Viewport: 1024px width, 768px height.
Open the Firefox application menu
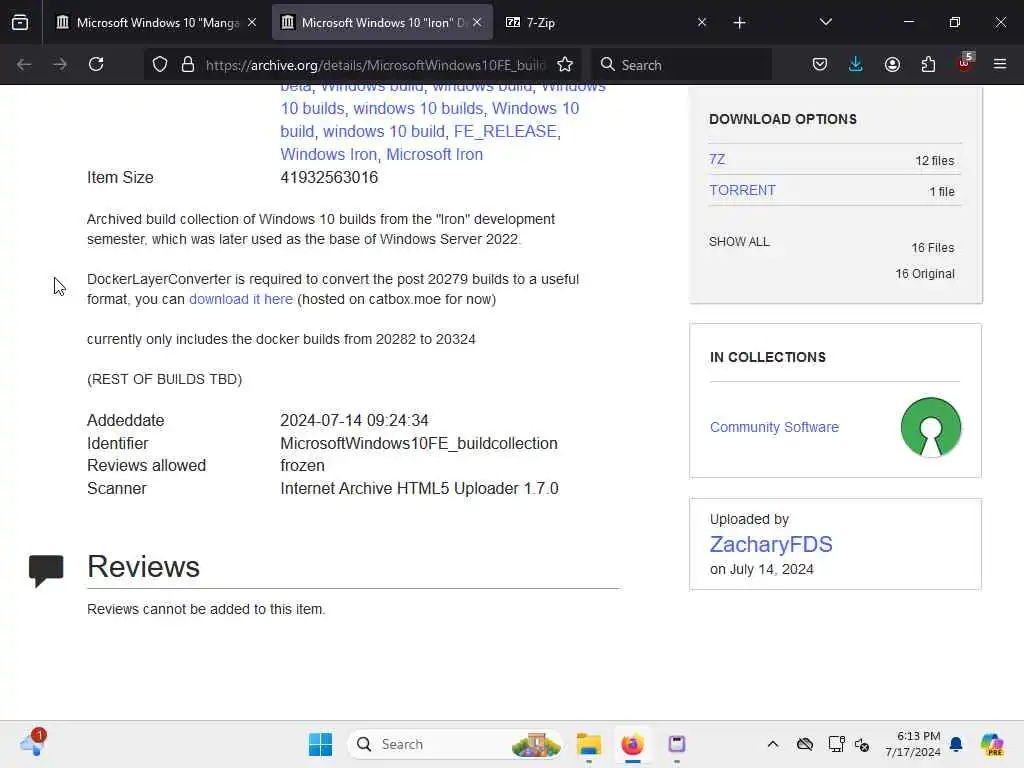click(x=1000, y=65)
